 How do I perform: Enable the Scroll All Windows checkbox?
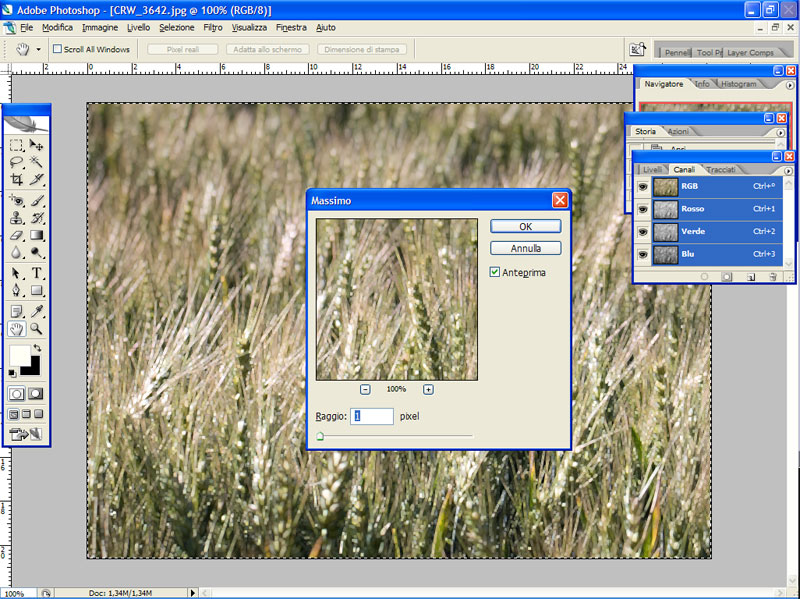(x=58, y=49)
